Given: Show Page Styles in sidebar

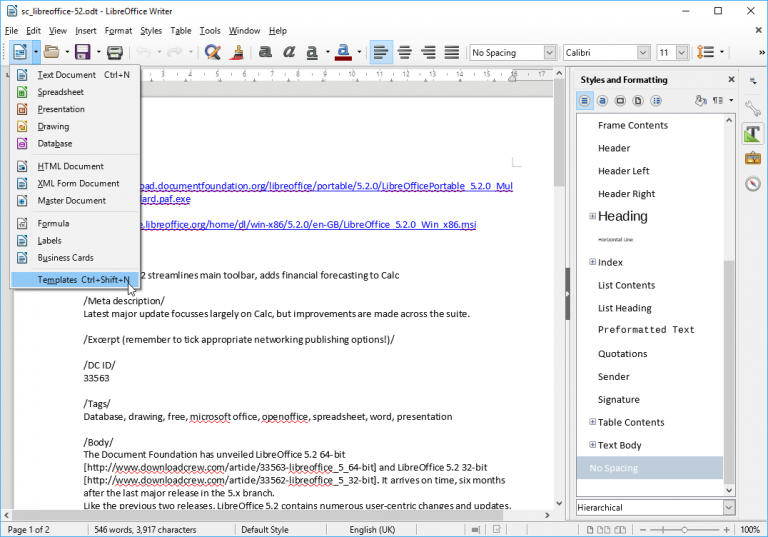Looking at the screenshot, I should (x=638, y=101).
